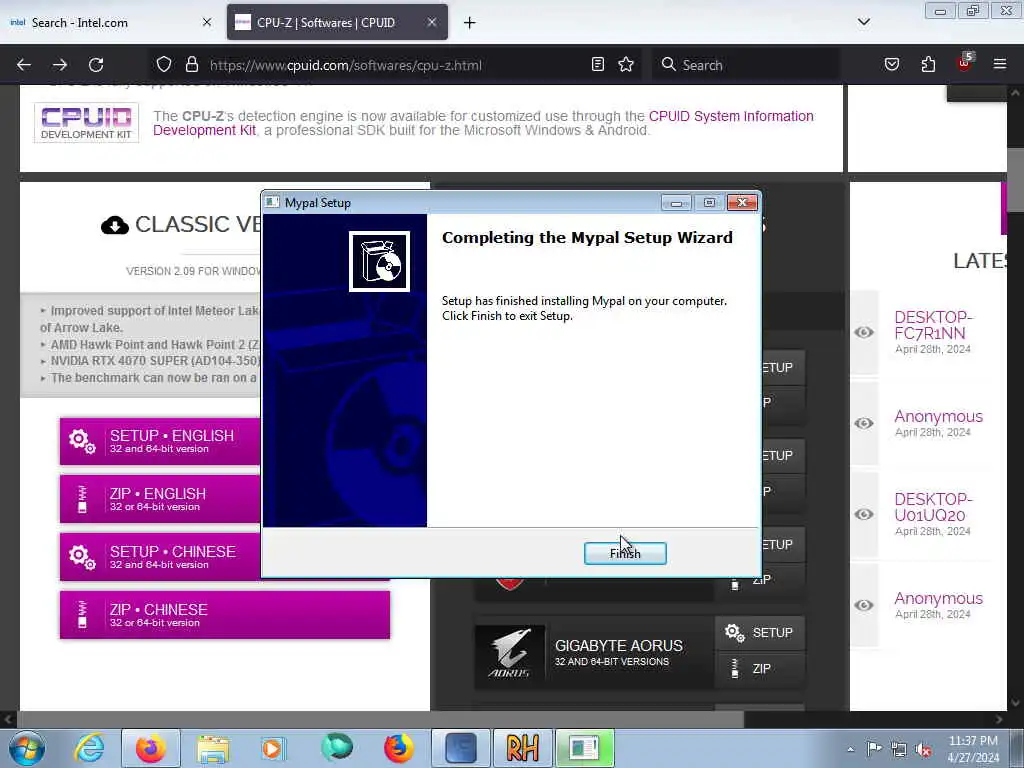Expand the list all tabs chevron
The image size is (1024, 768).
point(863,22)
